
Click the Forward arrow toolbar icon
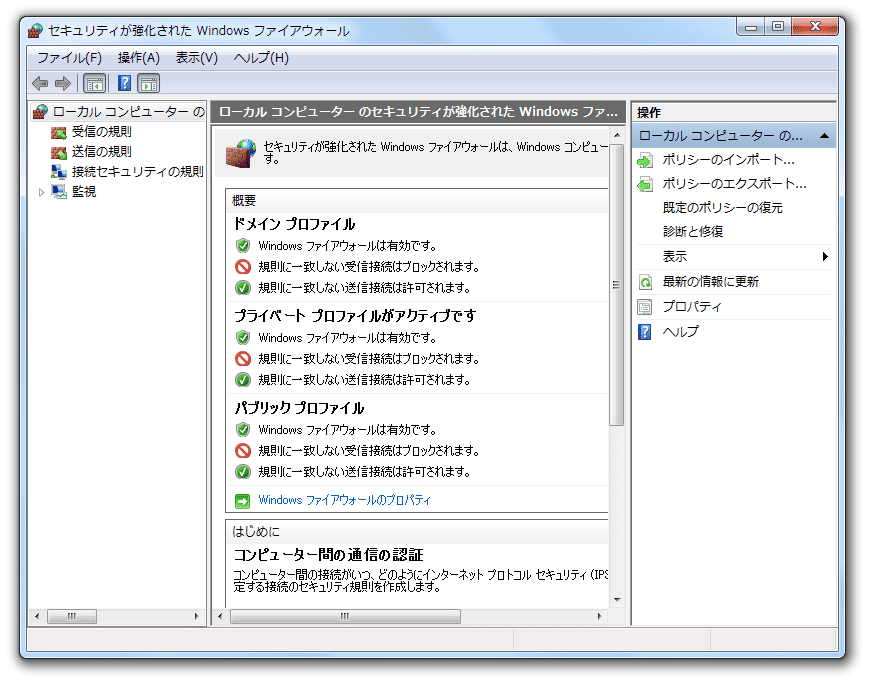point(63,84)
